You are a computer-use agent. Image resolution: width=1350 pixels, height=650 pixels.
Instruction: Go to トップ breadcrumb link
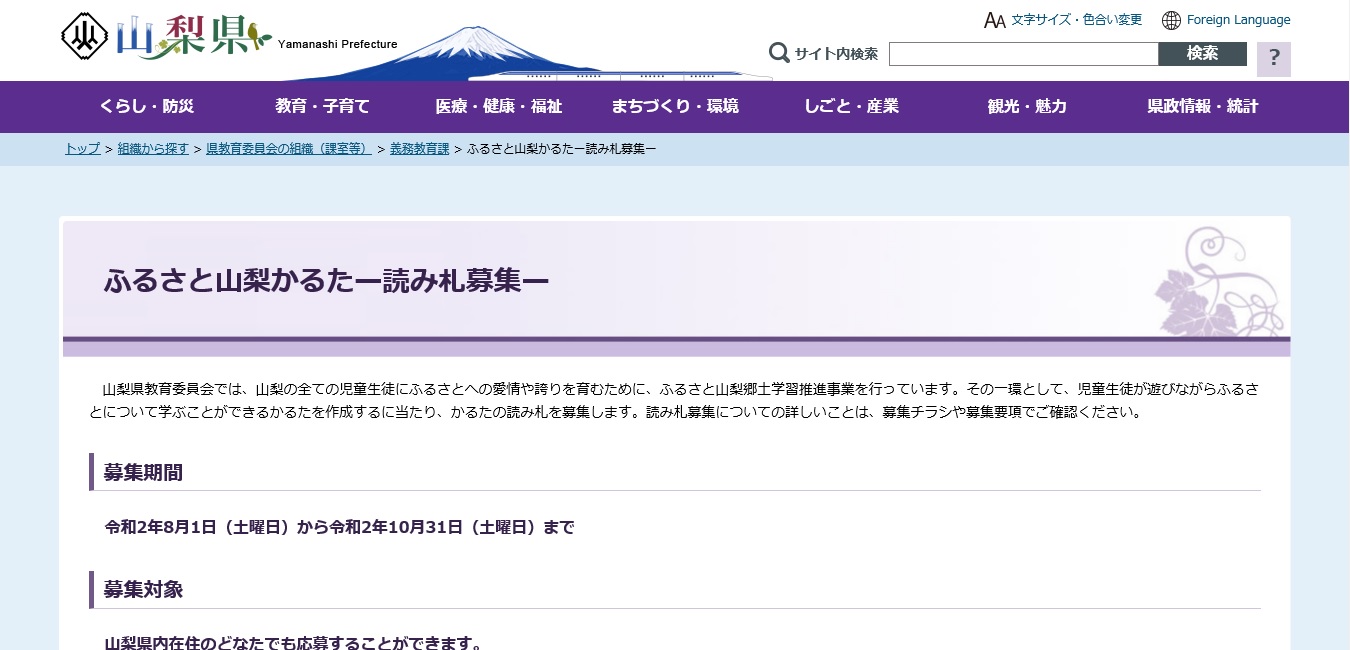click(x=83, y=149)
